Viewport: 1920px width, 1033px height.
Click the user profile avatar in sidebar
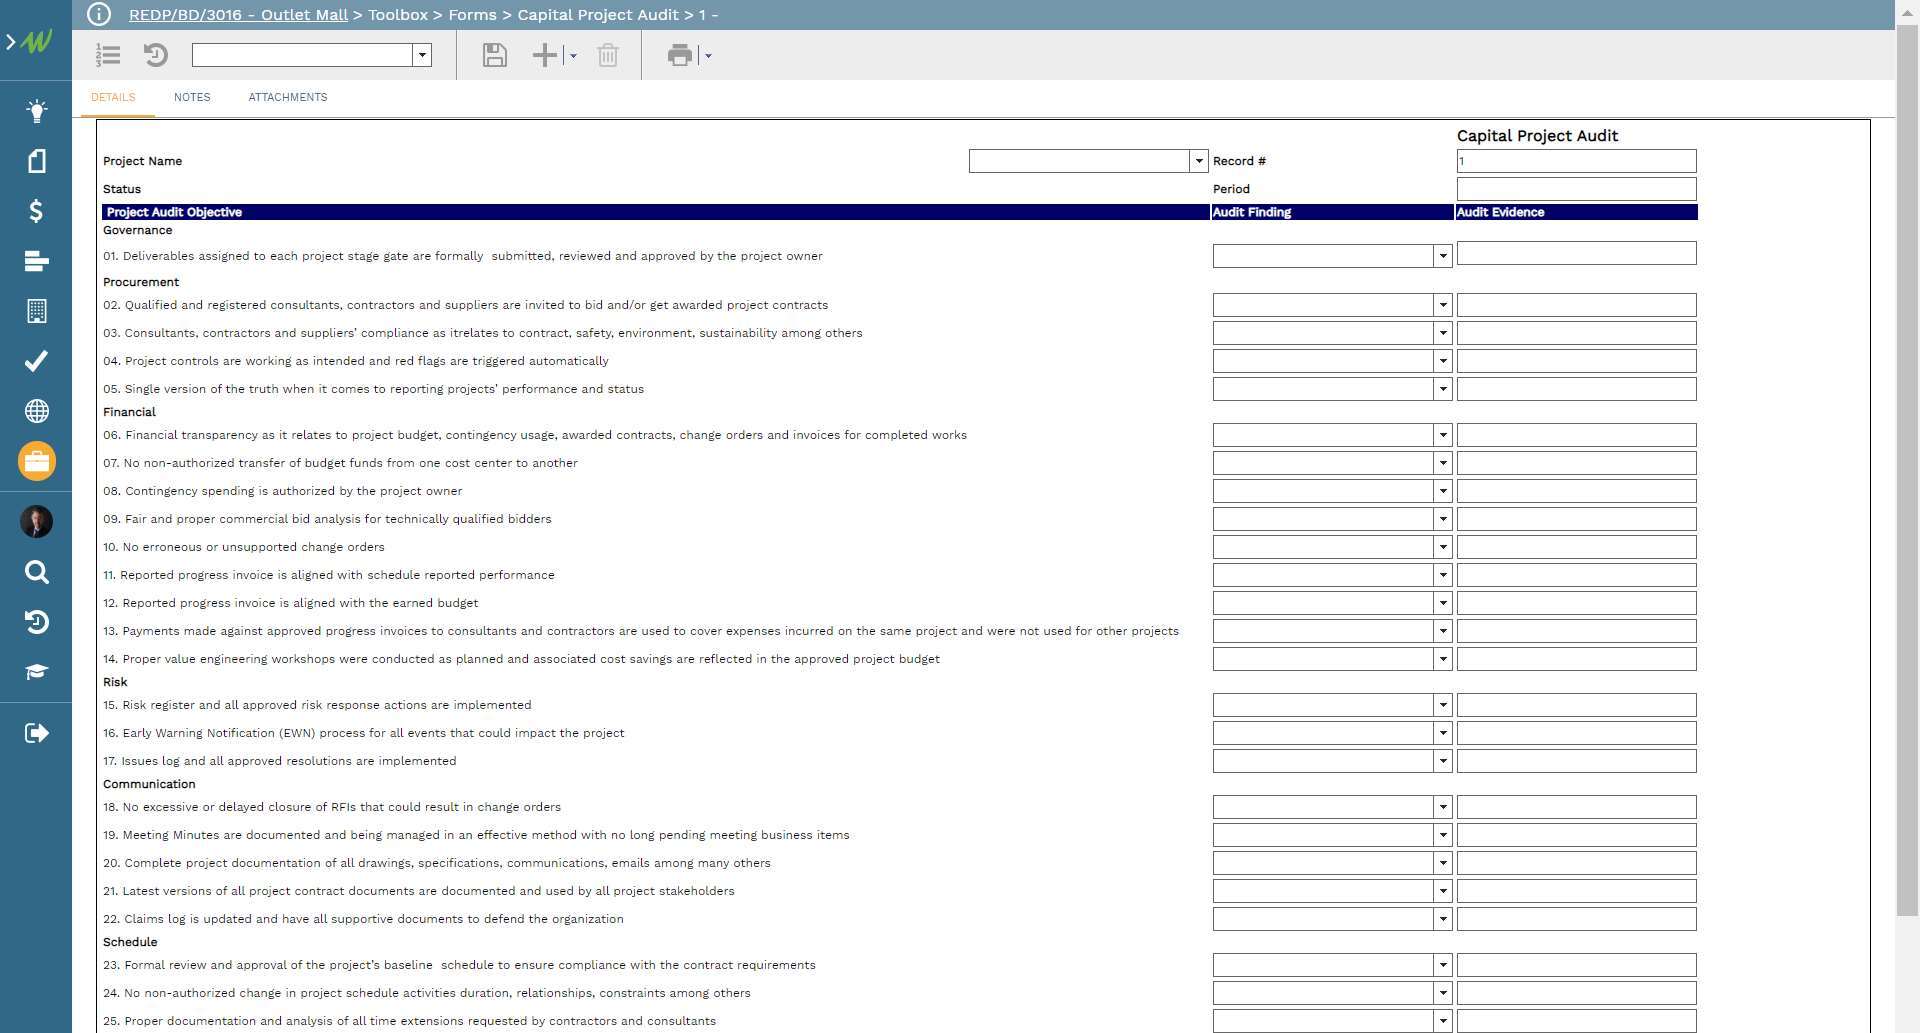tap(36, 521)
